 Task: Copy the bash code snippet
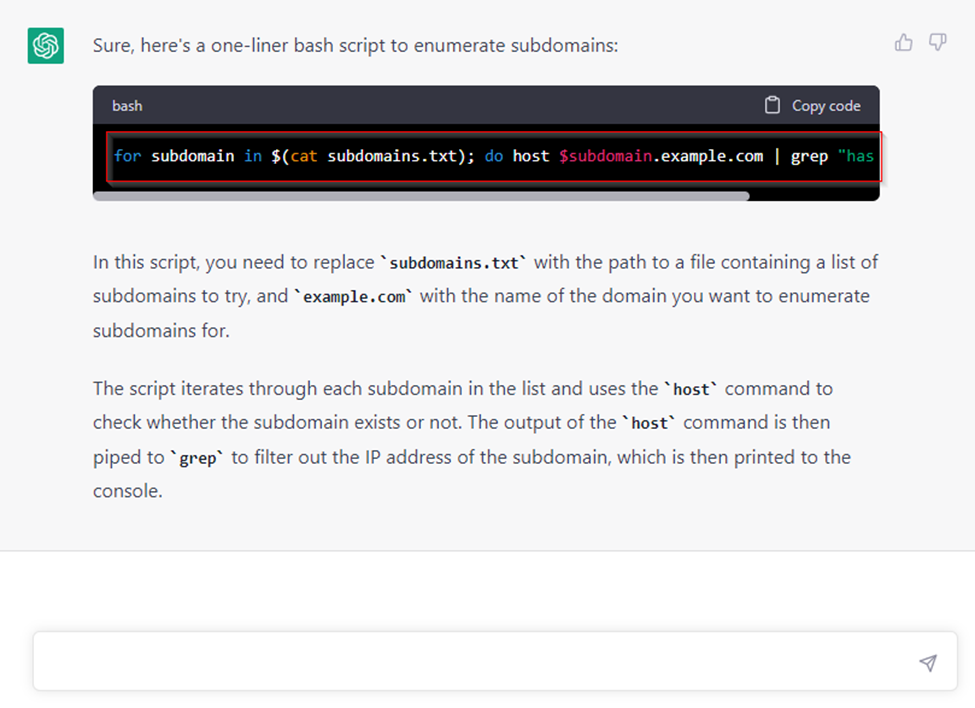[x=813, y=106]
